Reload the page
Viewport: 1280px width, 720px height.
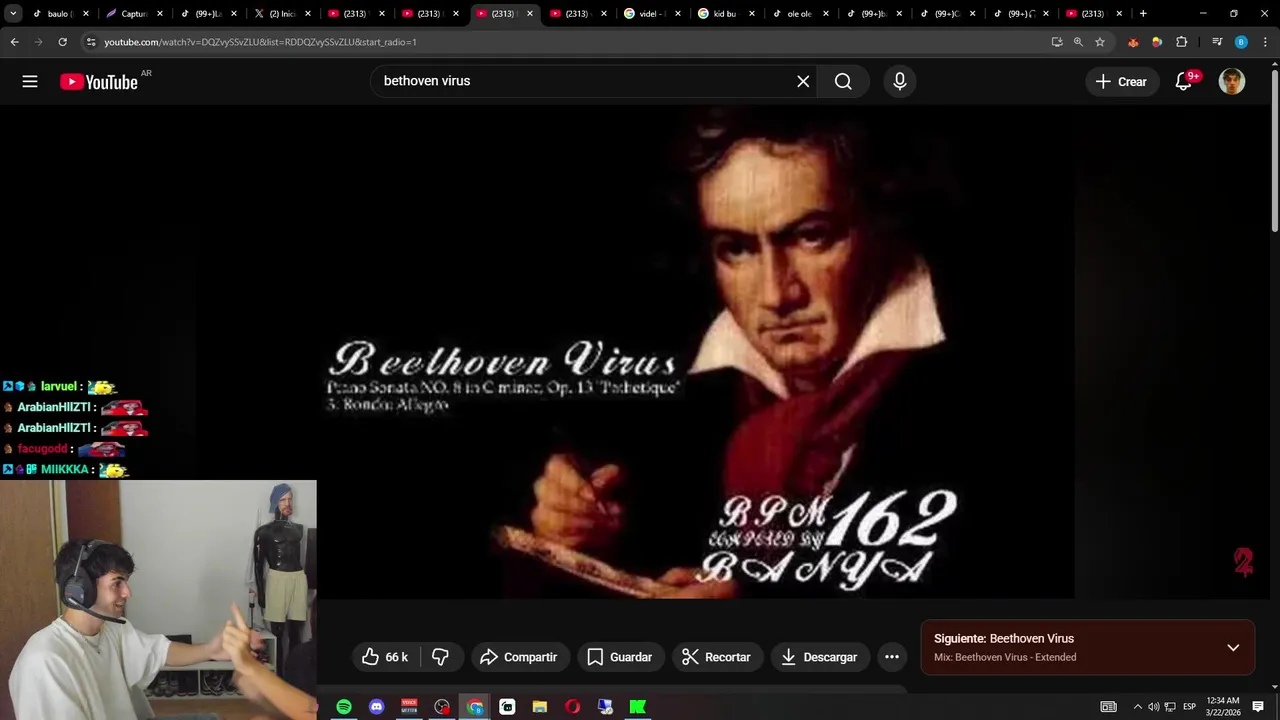pyautogui.click(x=62, y=42)
